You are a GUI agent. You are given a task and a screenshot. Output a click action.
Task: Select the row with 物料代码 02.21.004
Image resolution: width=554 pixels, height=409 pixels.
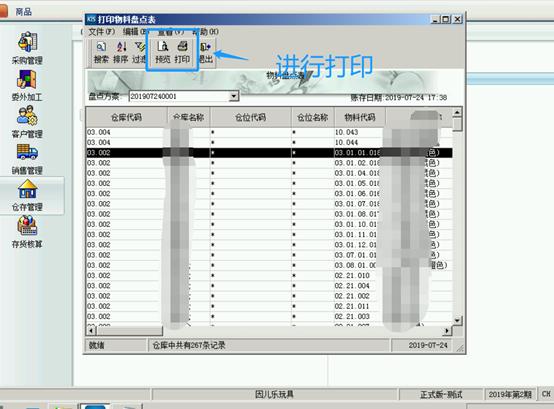point(269,286)
